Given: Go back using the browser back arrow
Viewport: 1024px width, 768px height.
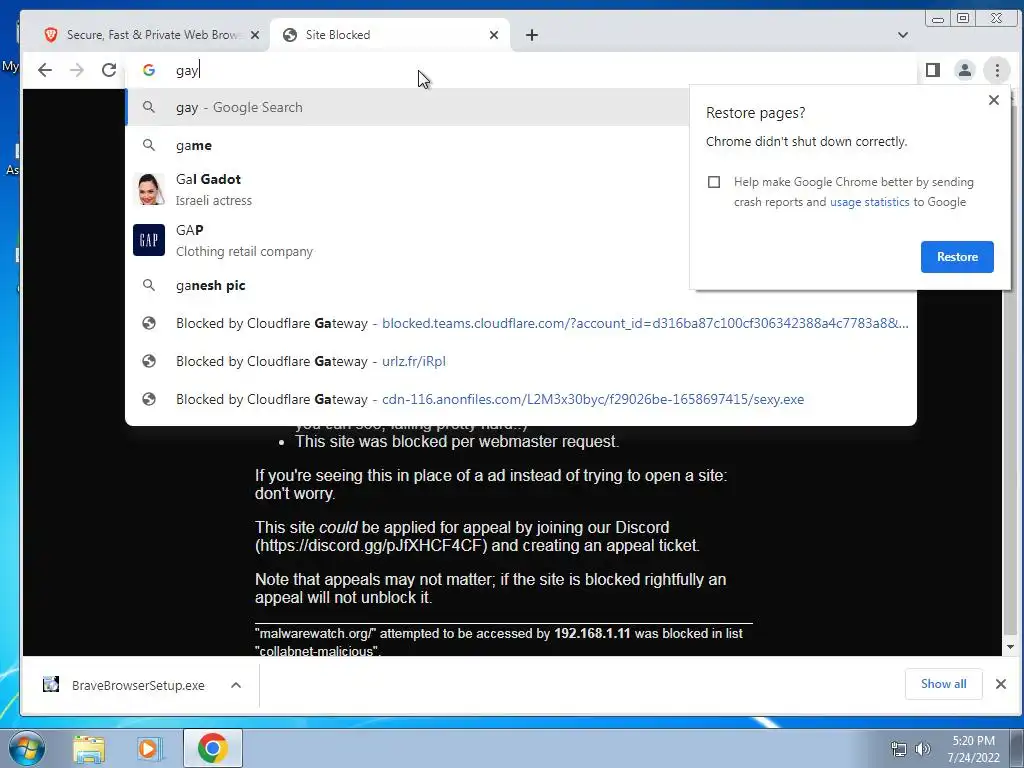Looking at the screenshot, I should pyautogui.click(x=44, y=70).
